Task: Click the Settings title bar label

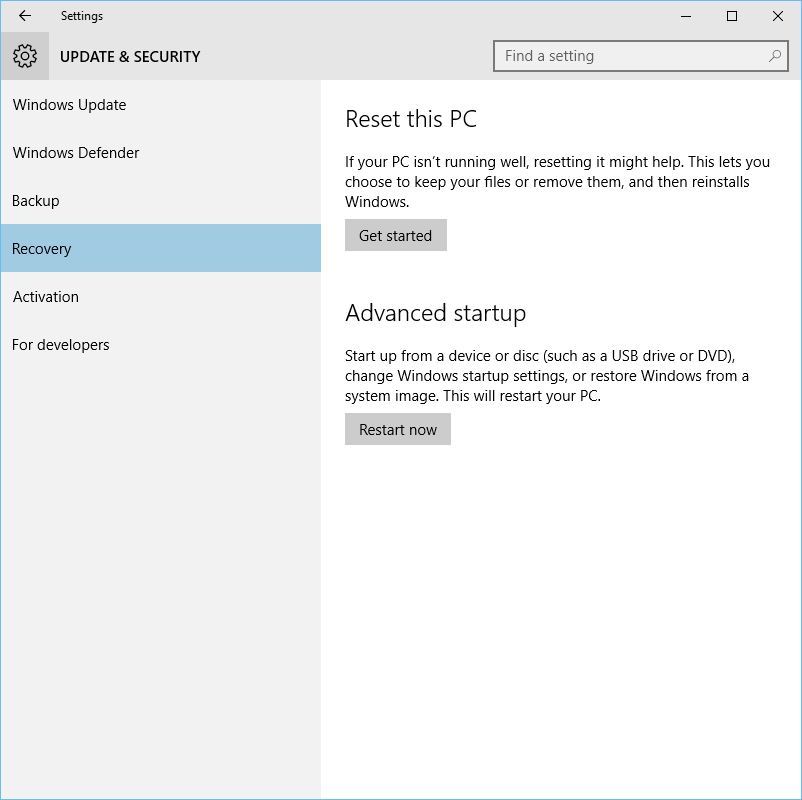Action: point(82,16)
